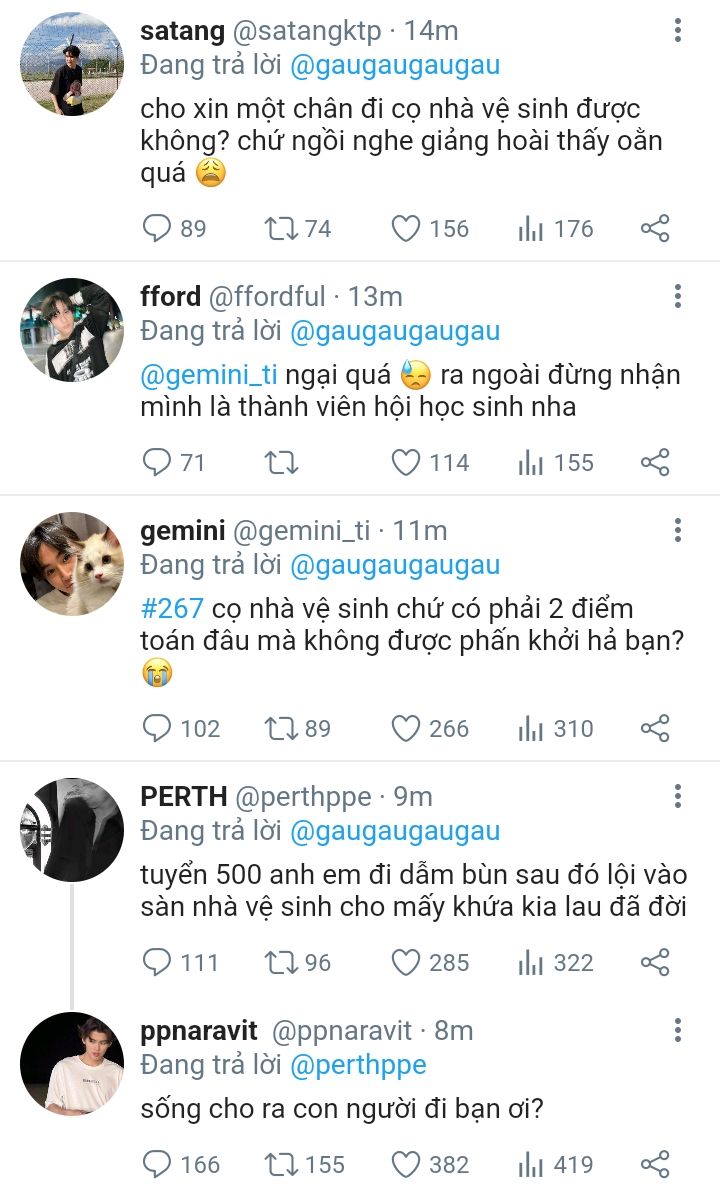Open gemini's profile picture with cat
The height and width of the screenshot is (1194, 720).
tap(72, 563)
